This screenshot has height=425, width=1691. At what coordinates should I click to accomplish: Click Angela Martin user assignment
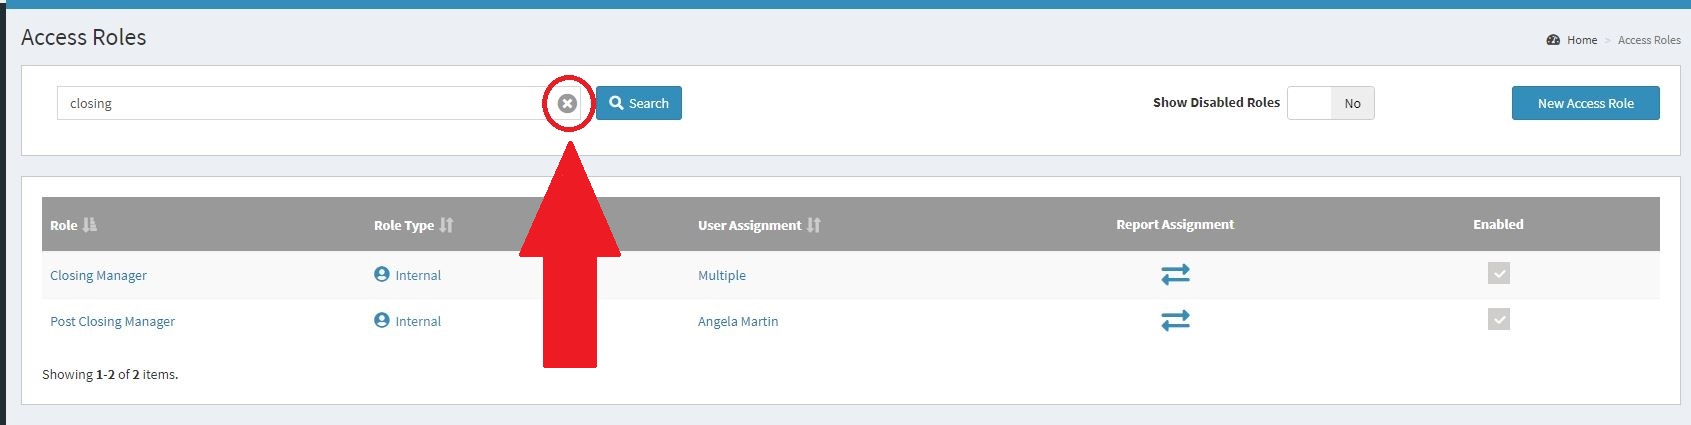pyautogui.click(x=738, y=321)
